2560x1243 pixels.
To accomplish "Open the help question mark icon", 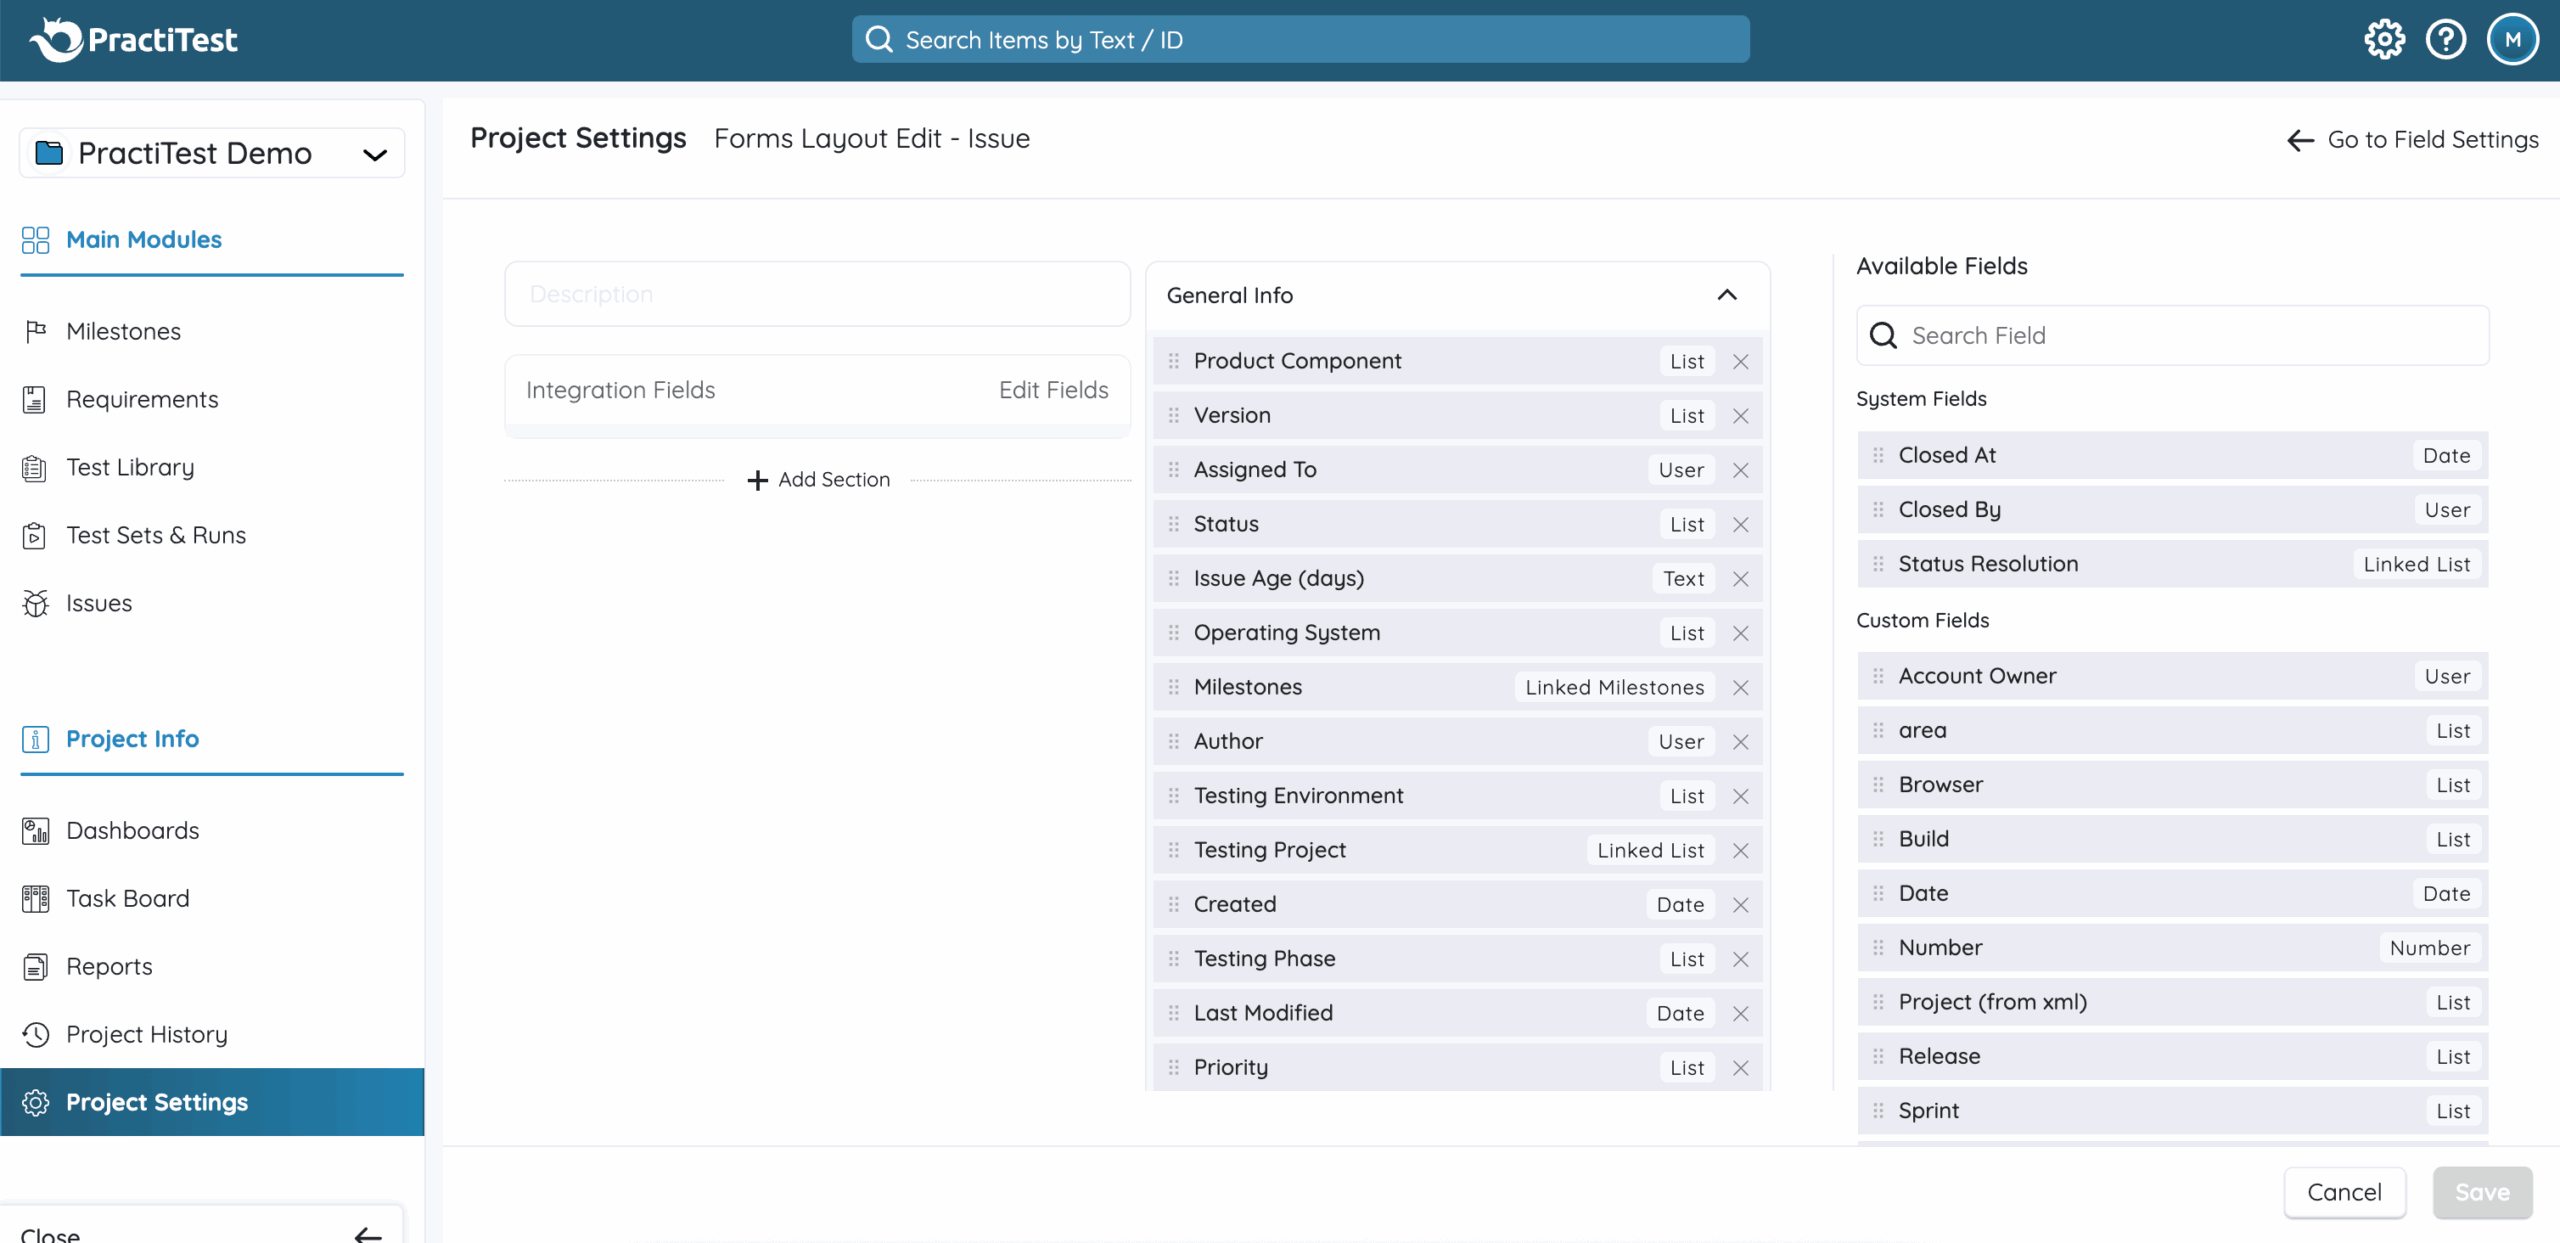I will pyautogui.click(x=2446, y=40).
